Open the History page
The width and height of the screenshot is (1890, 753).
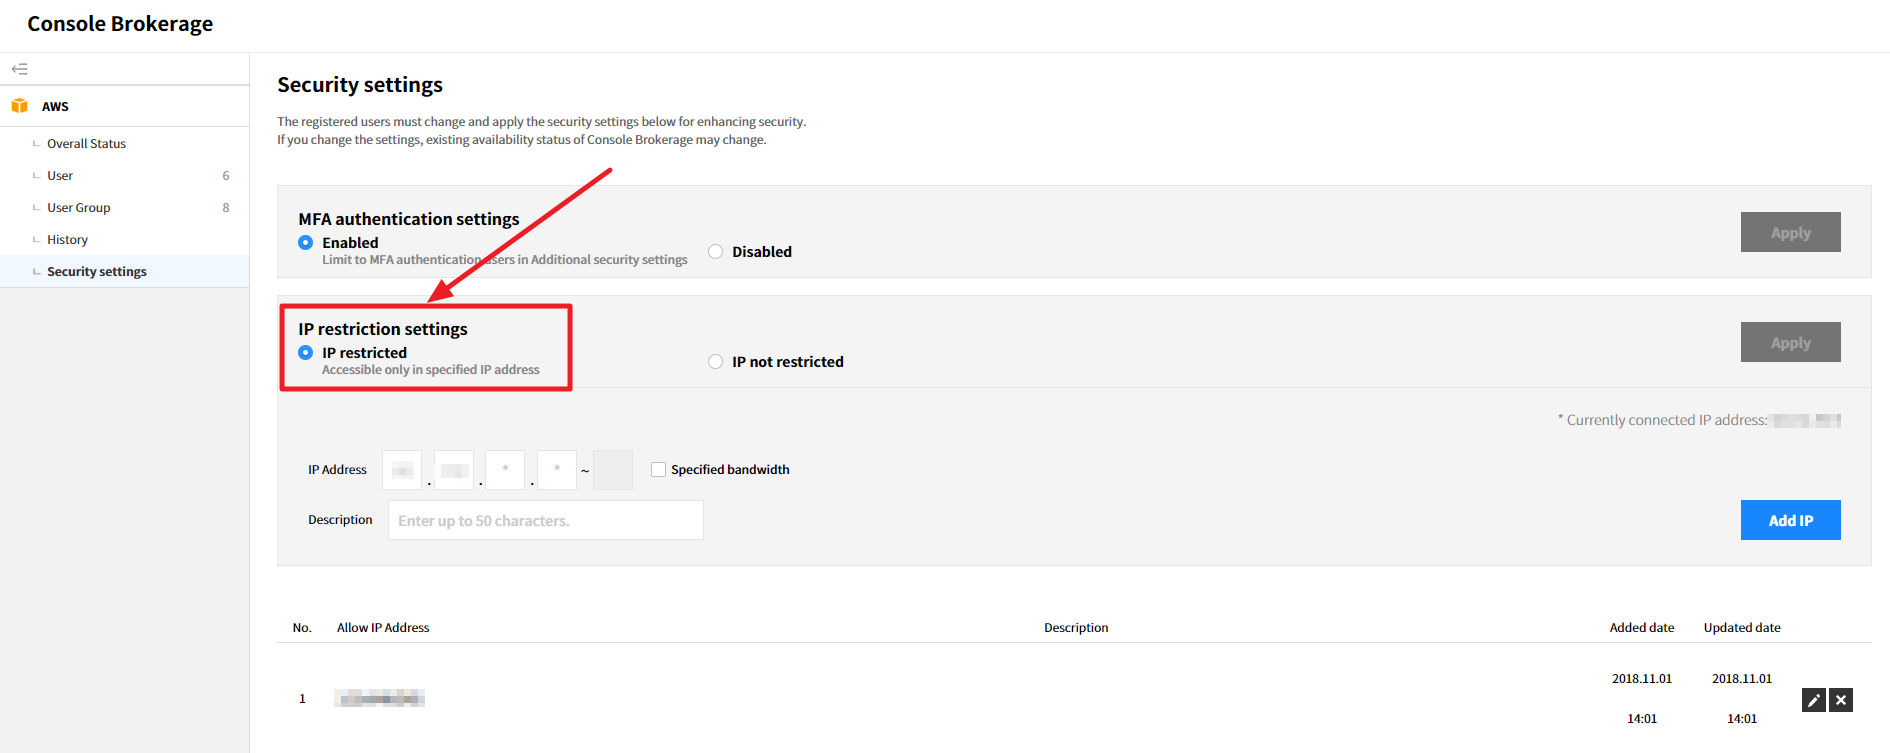(67, 240)
